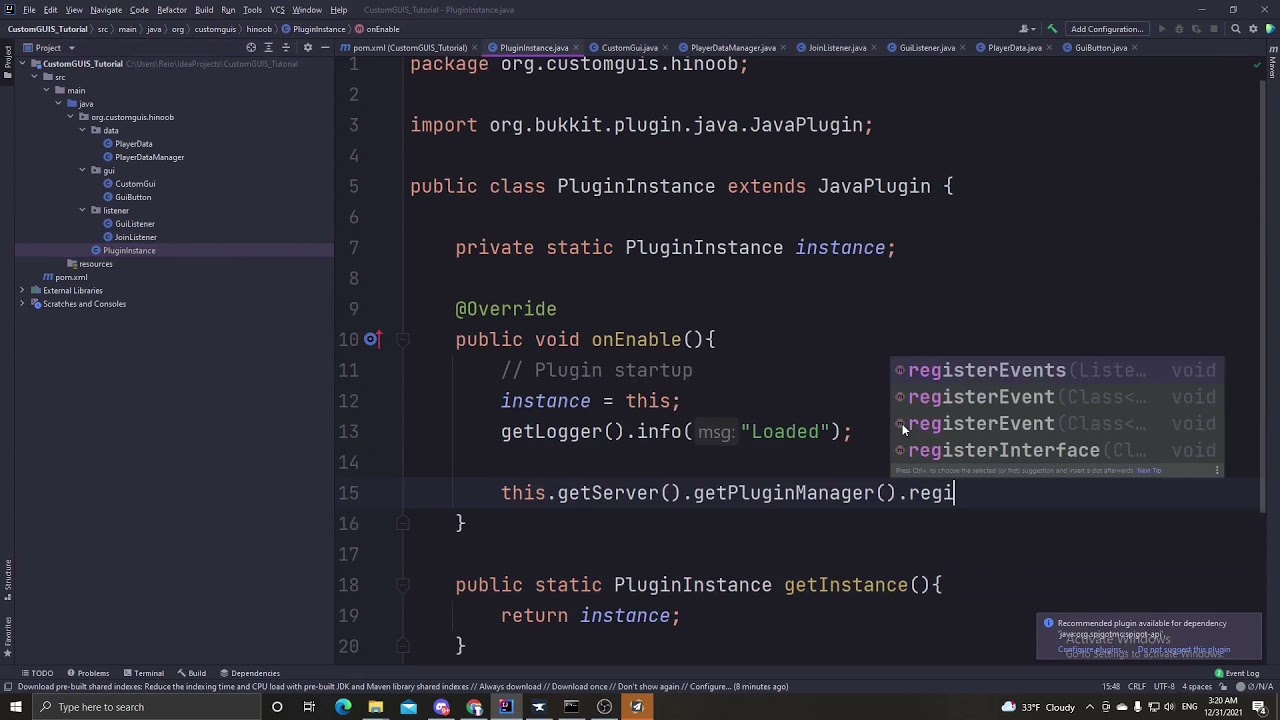Open File Explorer from taskbar
This screenshot has width=1280, height=720.
tap(375, 707)
